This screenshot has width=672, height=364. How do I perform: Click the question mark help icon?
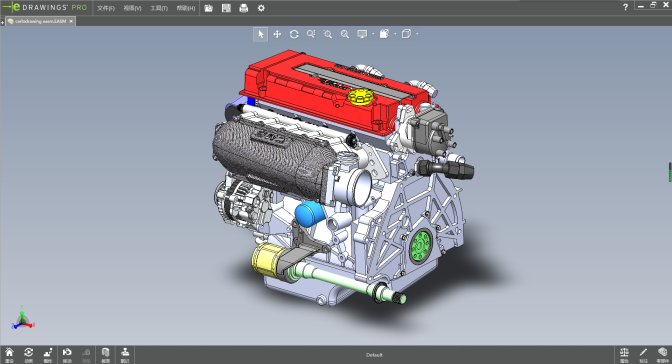tap(625, 7)
